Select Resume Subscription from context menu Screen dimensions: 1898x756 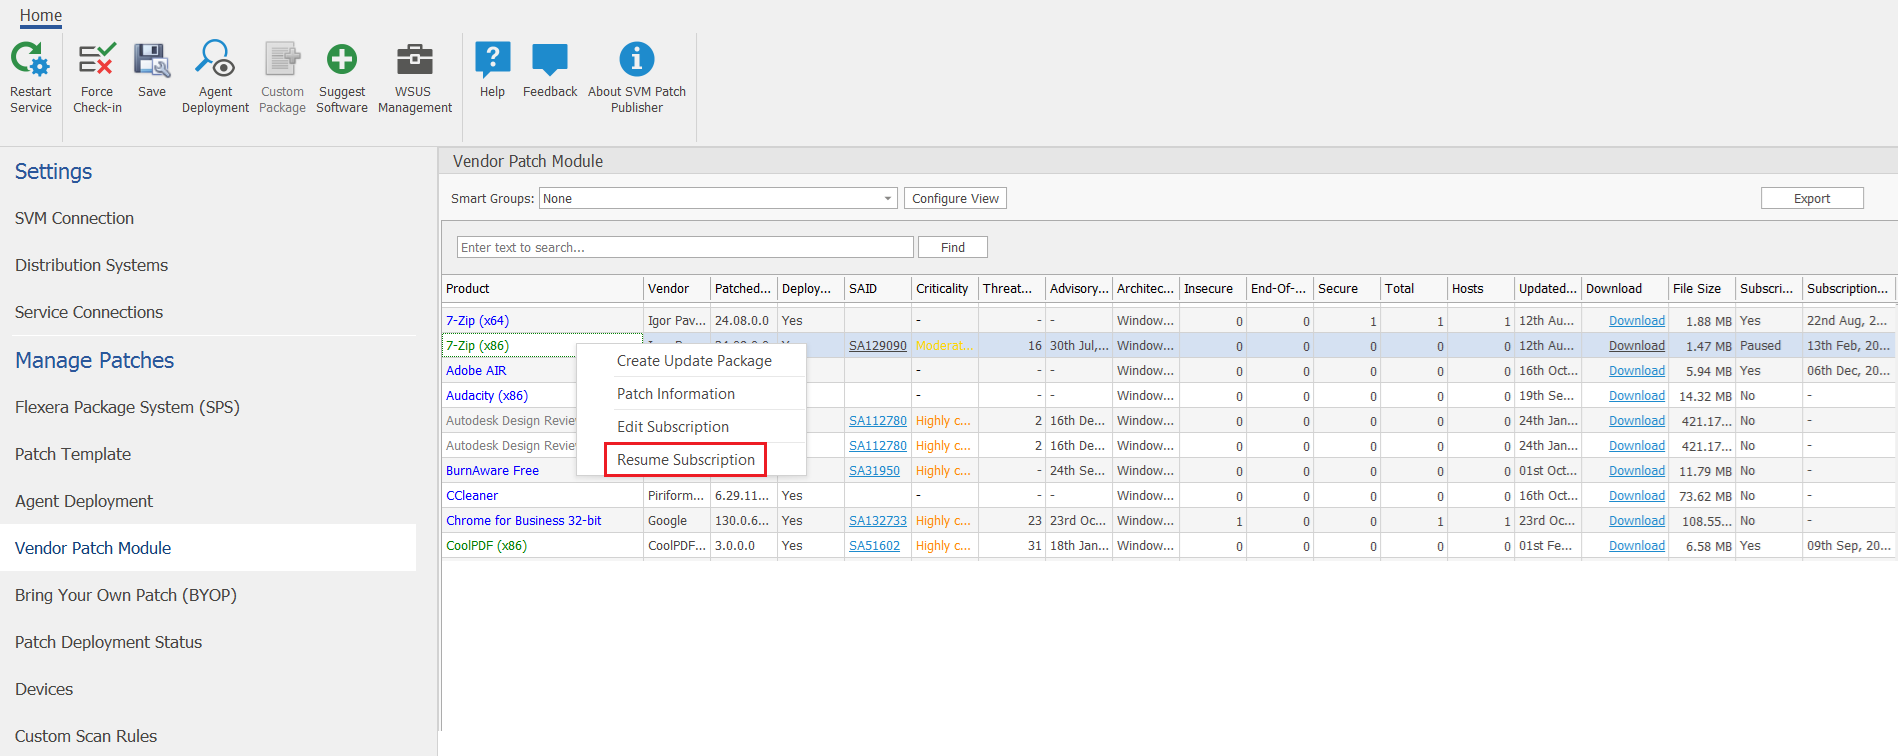(x=686, y=460)
